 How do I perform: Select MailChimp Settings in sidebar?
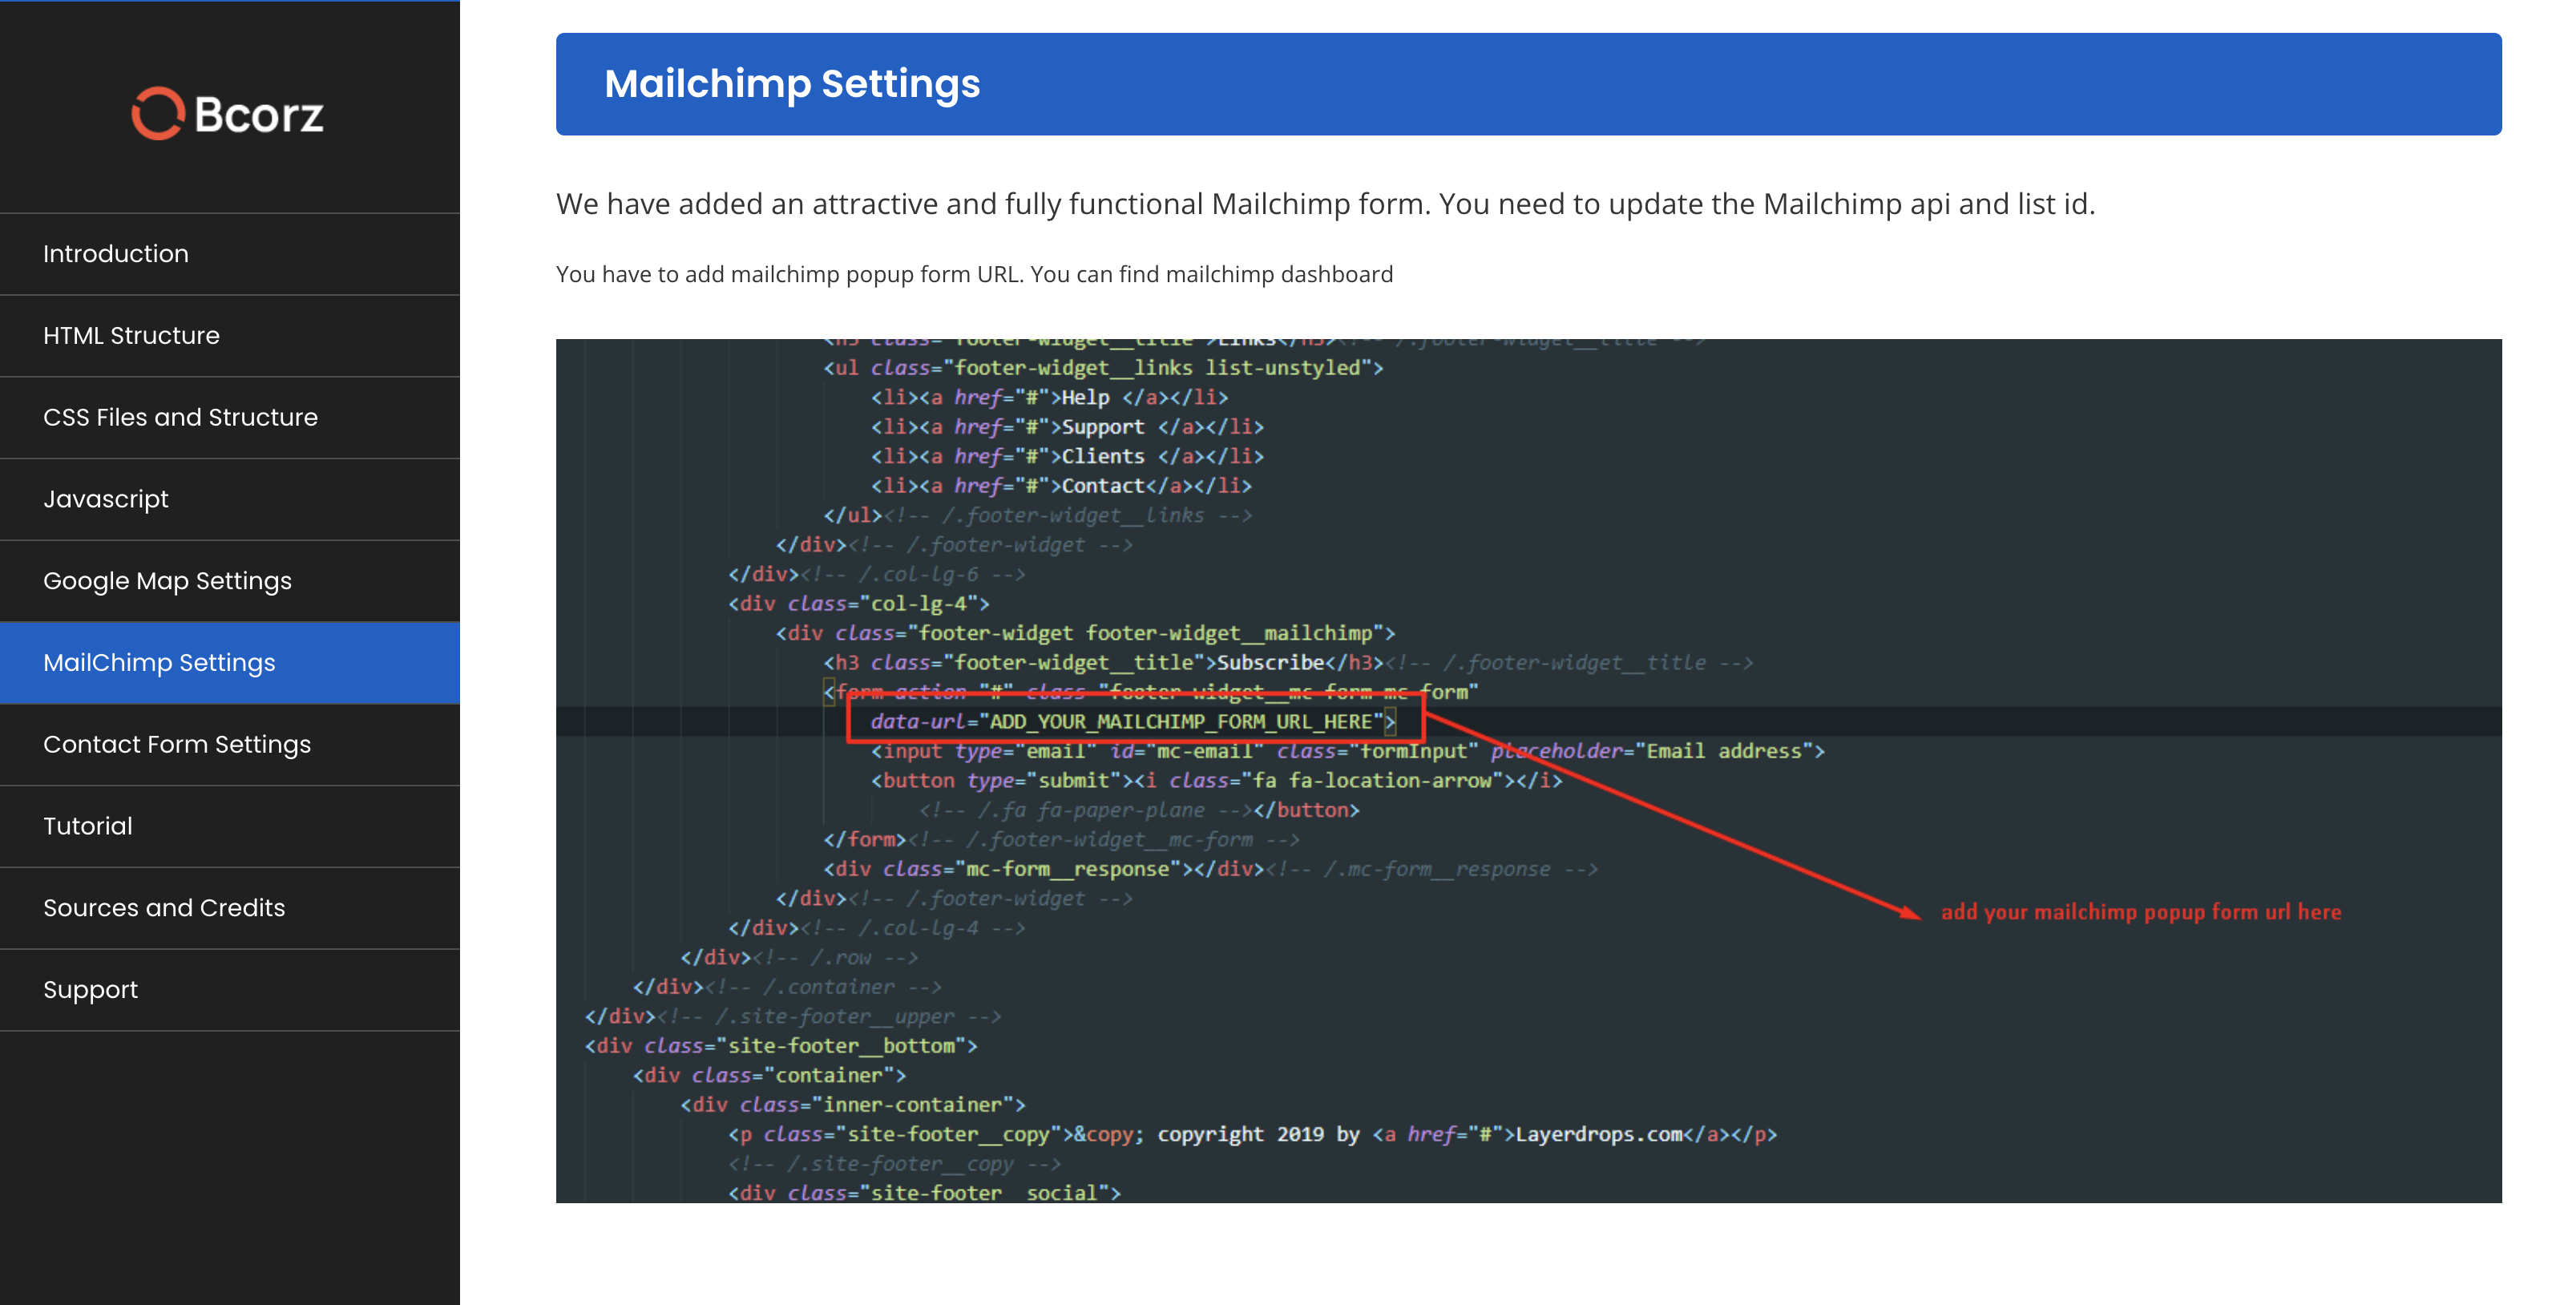pos(230,663)
